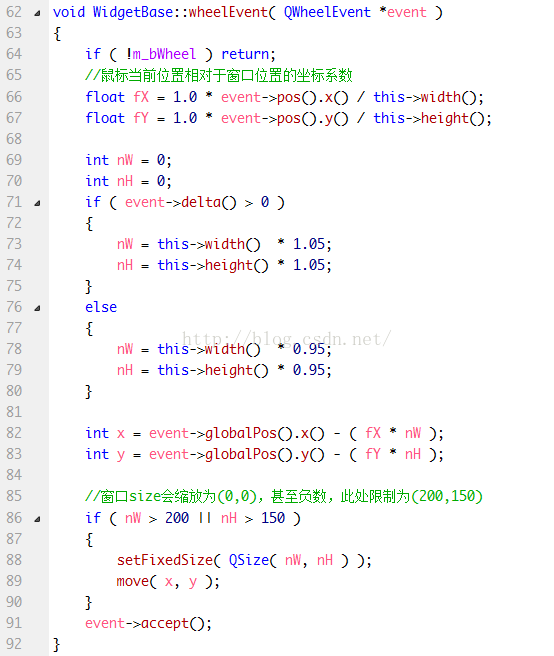The width and height of the screenshot is (554, 656).
Task: Click globalPos().x() on line 82
Action: tap(264, 433)
